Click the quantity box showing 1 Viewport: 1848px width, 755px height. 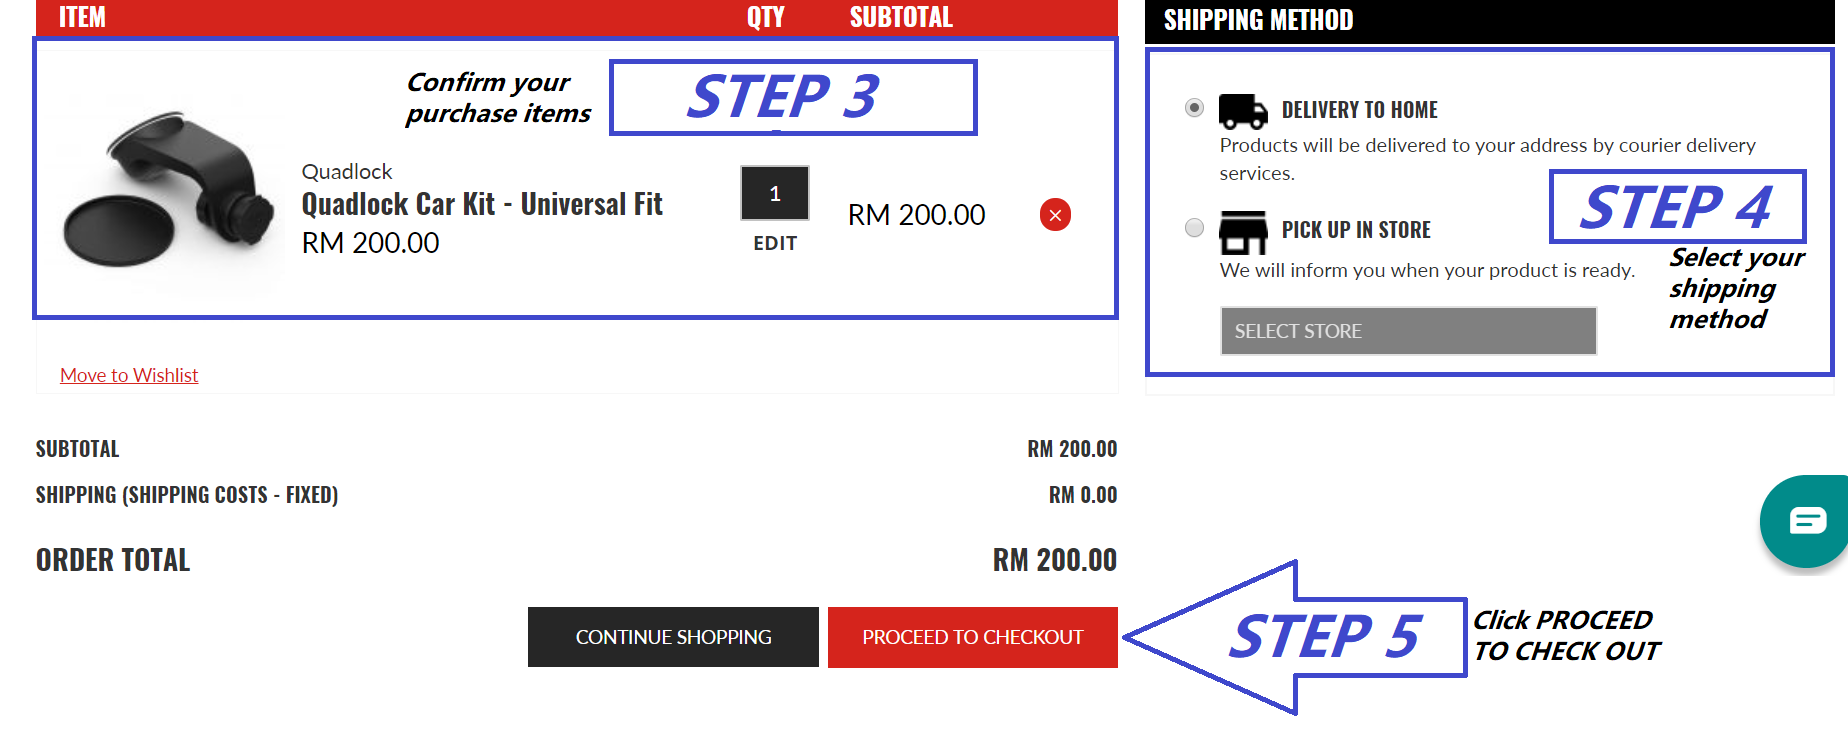coord(774,194)
